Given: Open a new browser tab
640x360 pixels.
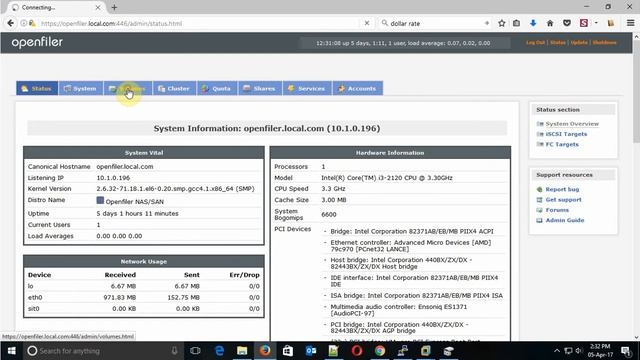Looking at the screenshot, I should (114, 7).
